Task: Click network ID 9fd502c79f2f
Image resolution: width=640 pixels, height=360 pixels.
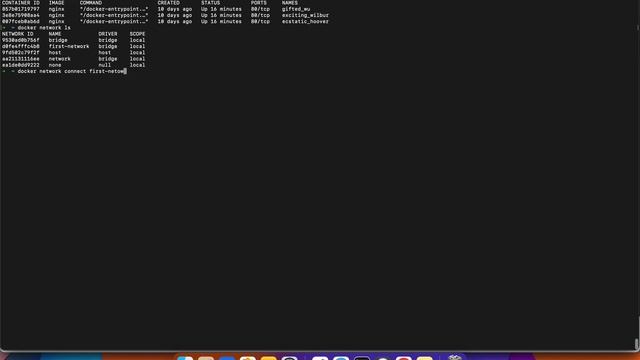Action: (21, 52)
